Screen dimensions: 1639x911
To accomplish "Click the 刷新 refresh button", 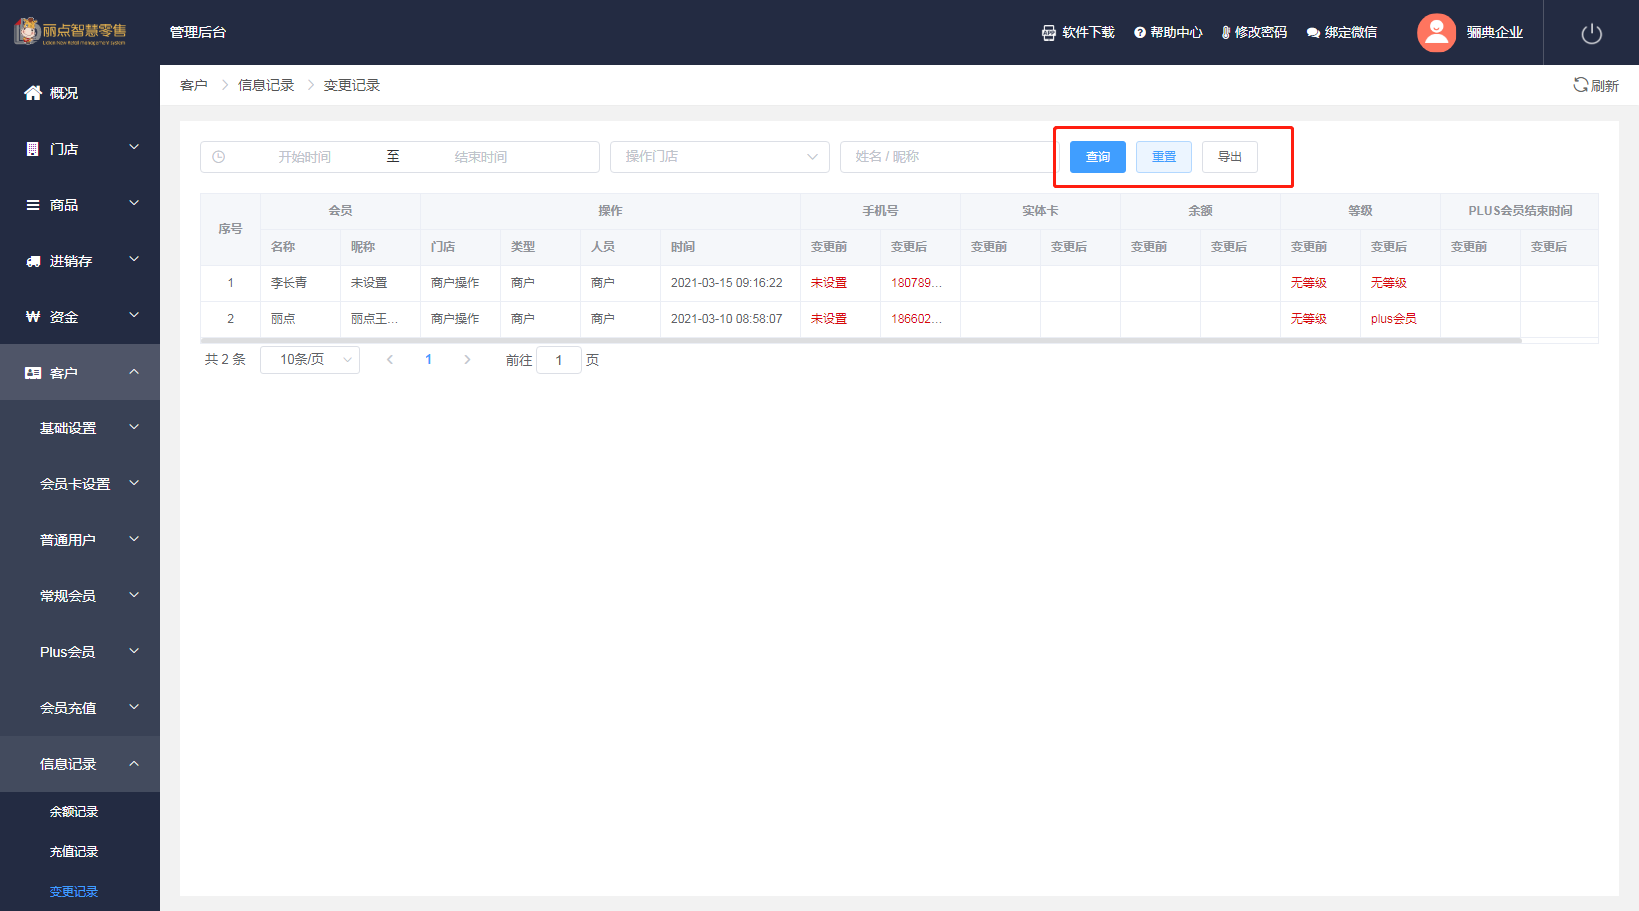I will pyautogui.click(x=1595, y=86).
